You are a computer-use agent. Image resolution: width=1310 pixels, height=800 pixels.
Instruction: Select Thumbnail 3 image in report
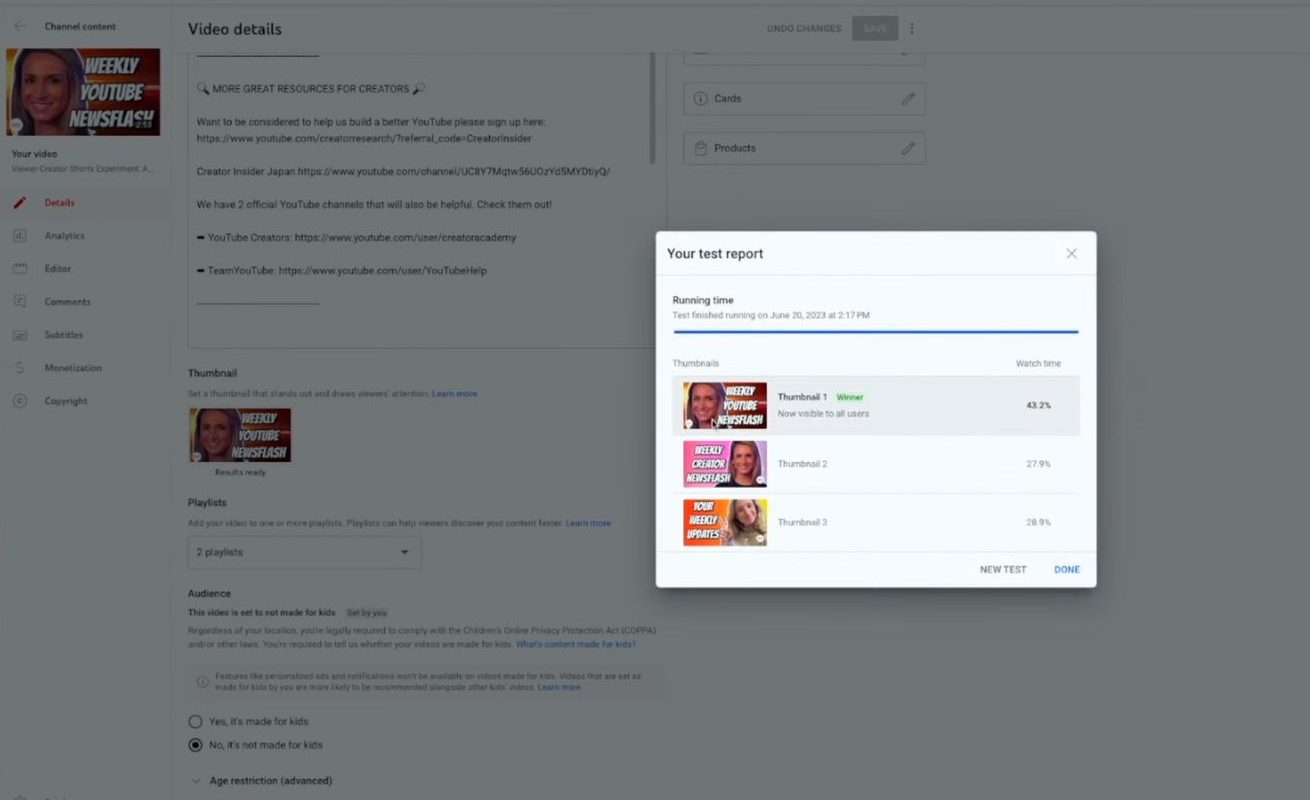coord(725,523)
